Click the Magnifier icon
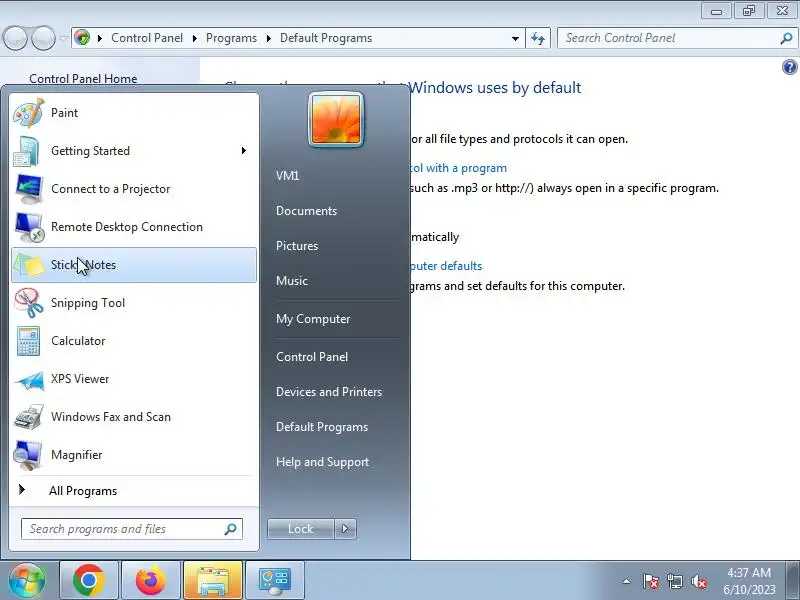Image resolution: width=800 pixels, height=600 pixels. [28, 455]
